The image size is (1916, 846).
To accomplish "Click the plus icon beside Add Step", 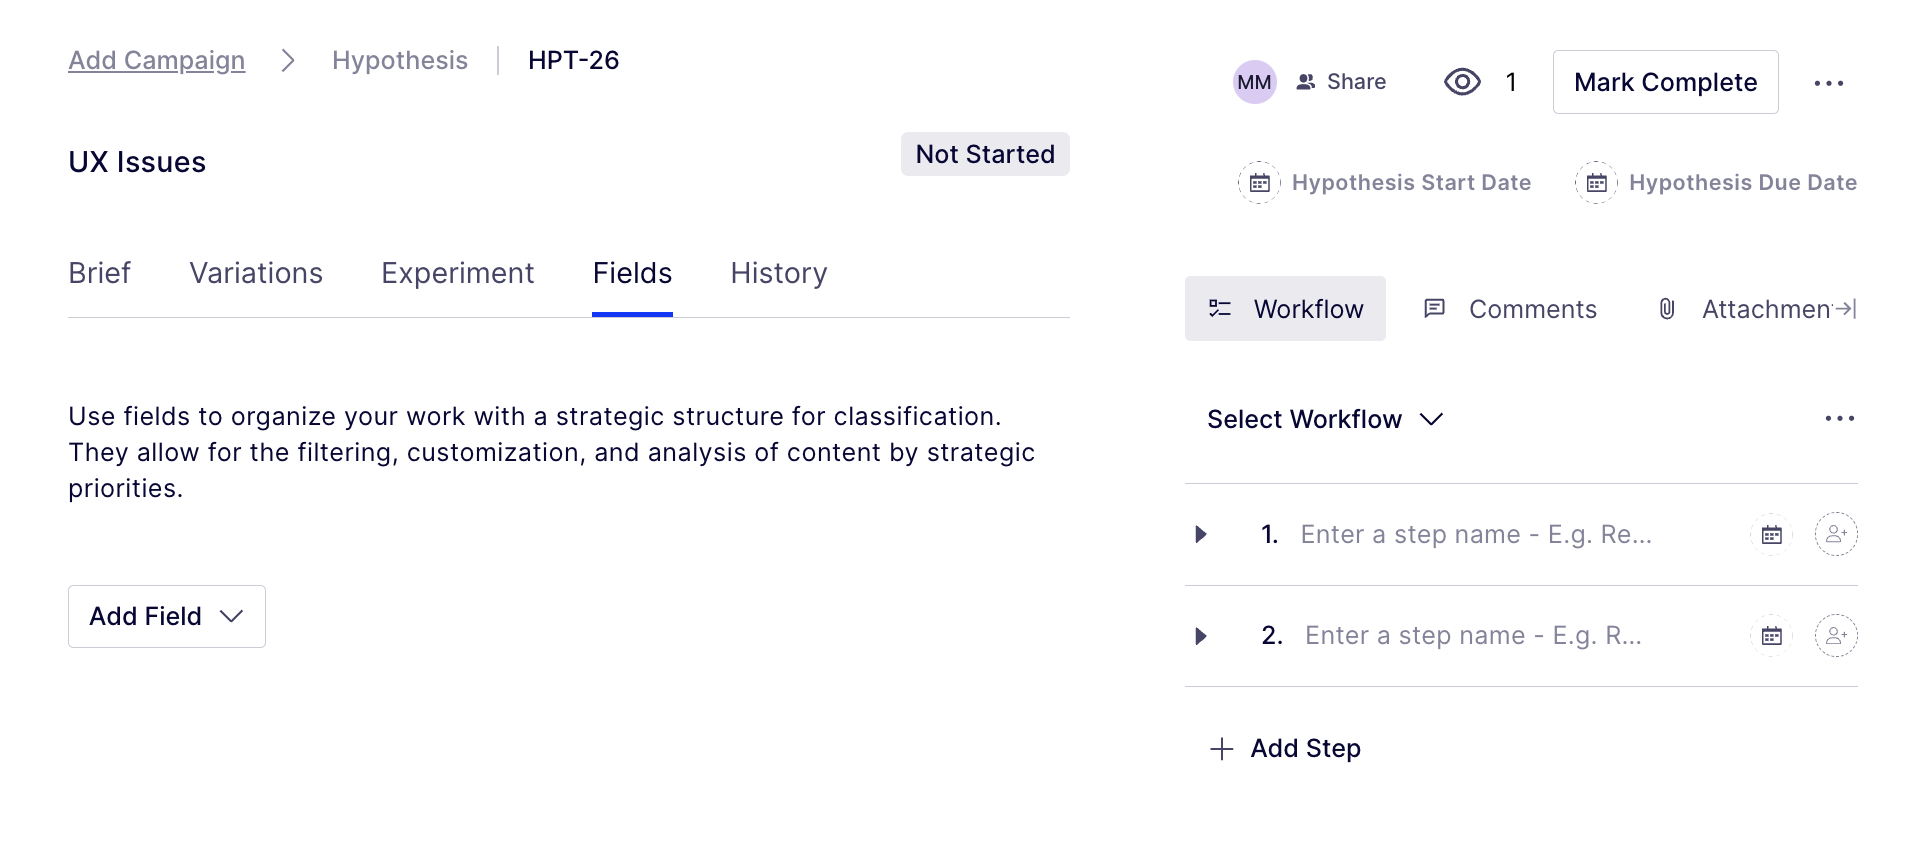I will (x=1221, y=749).
